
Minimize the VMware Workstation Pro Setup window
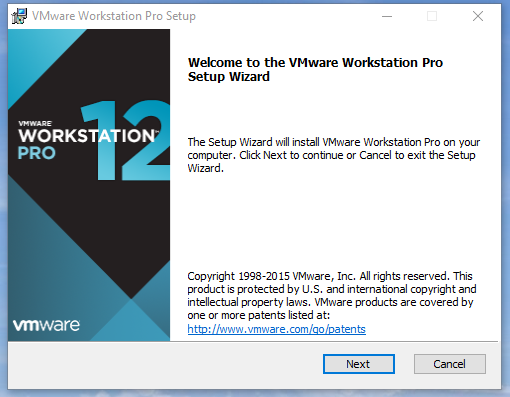pos(387,16)
